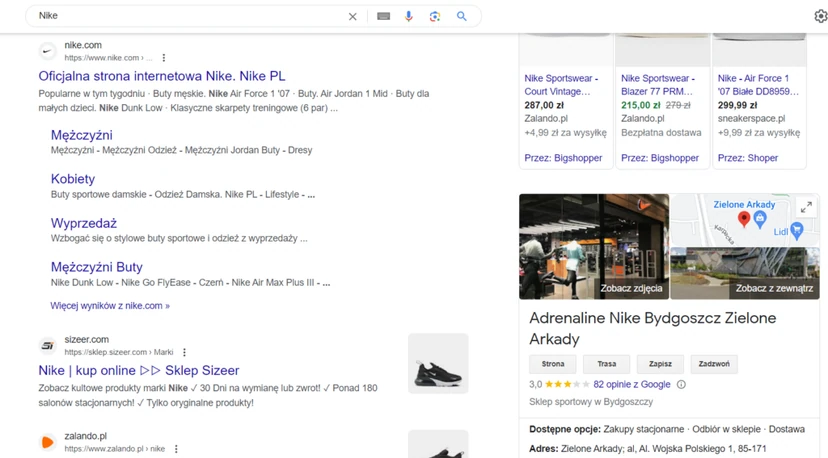The image size is (828, 458).
Task: Open the Wyprzedaż sitelink
Action: click(83, 223)
